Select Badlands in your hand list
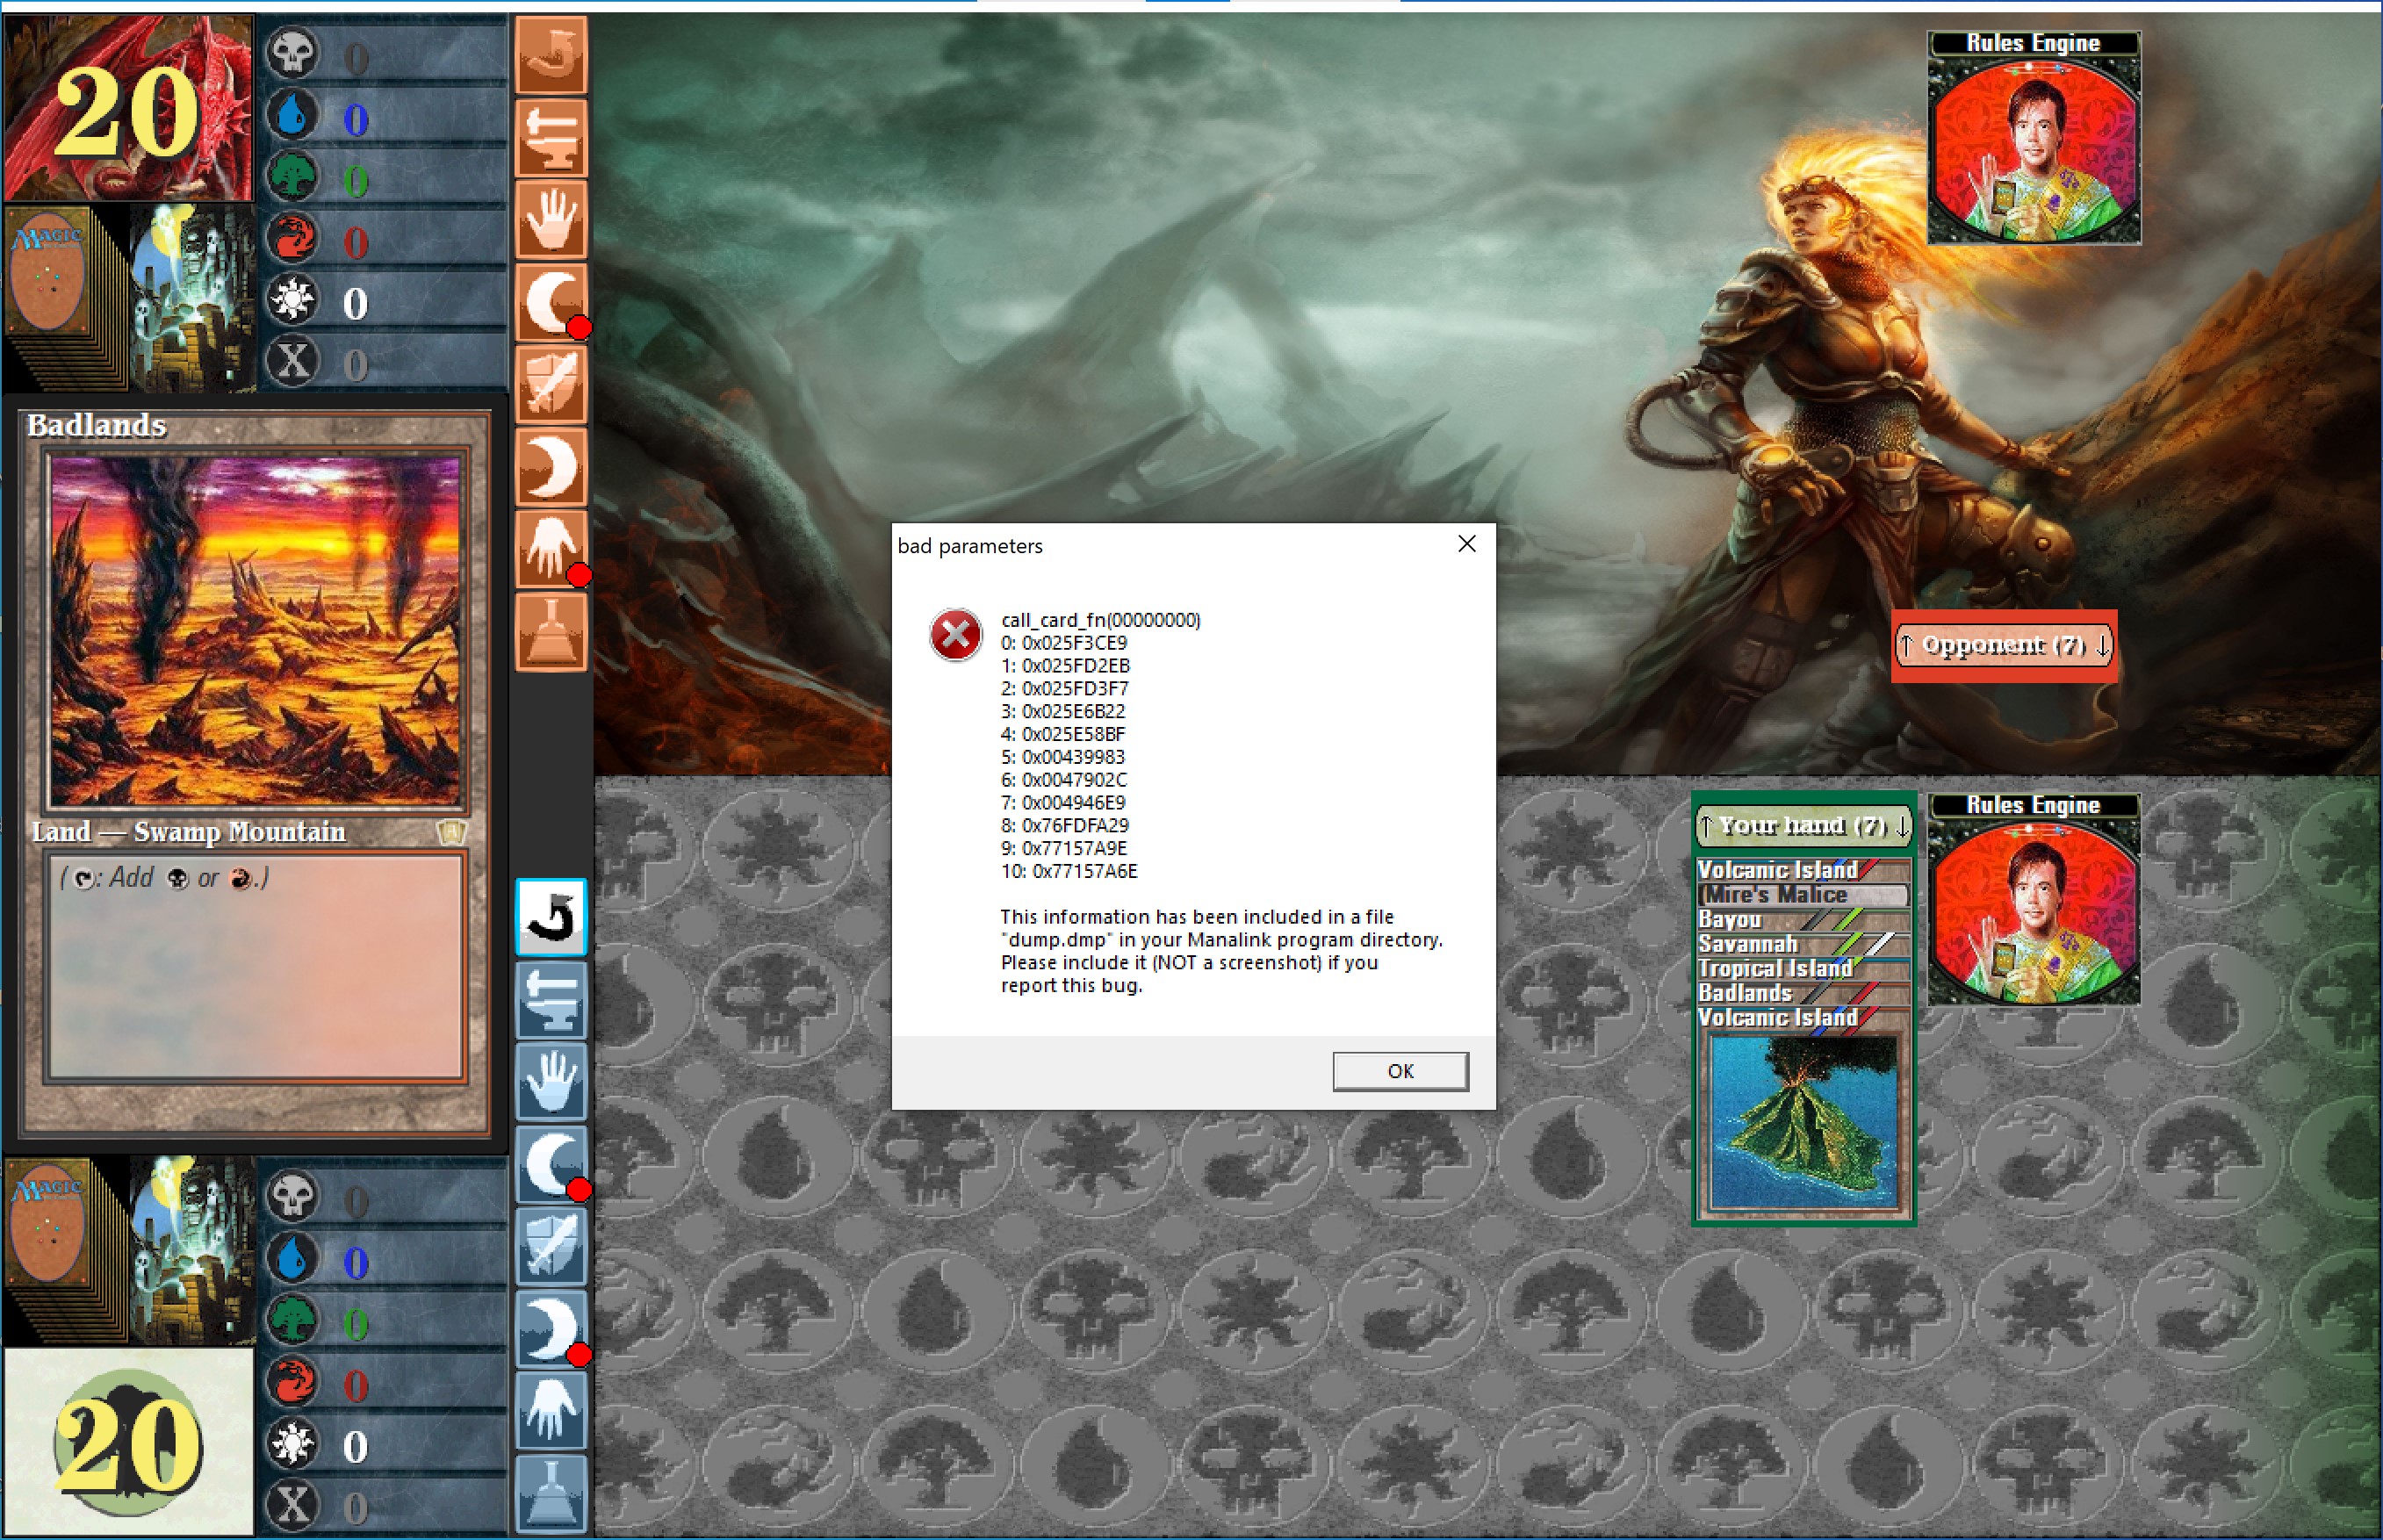This screenshot has height=1540, width=2383. point(1803,993)
